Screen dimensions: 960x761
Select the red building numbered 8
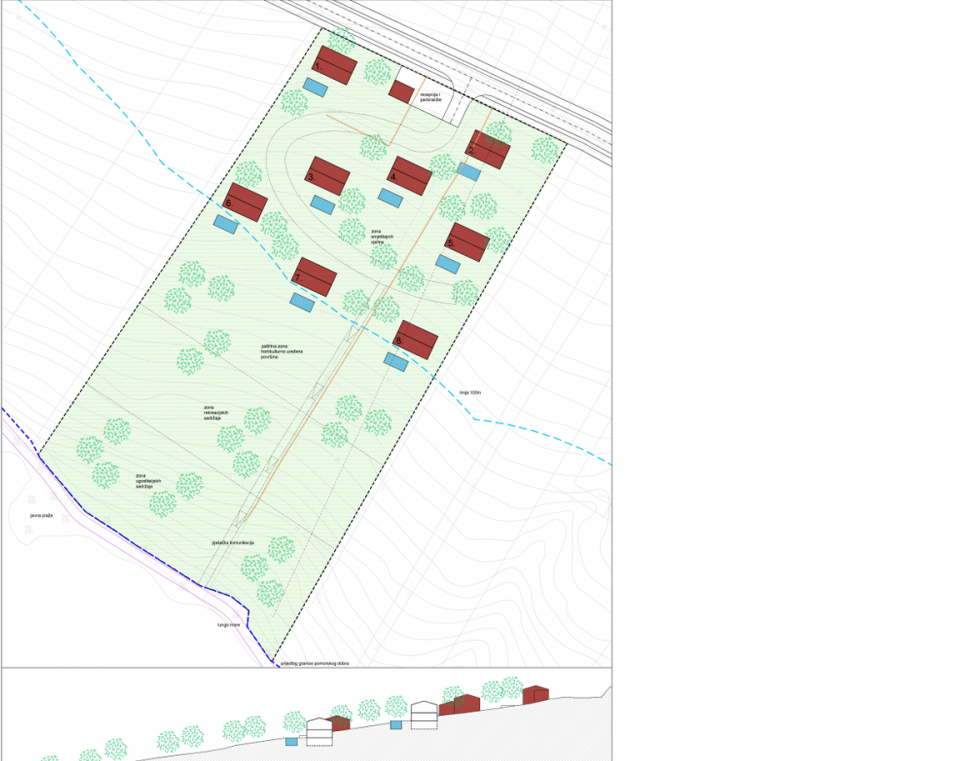(416, 340)
